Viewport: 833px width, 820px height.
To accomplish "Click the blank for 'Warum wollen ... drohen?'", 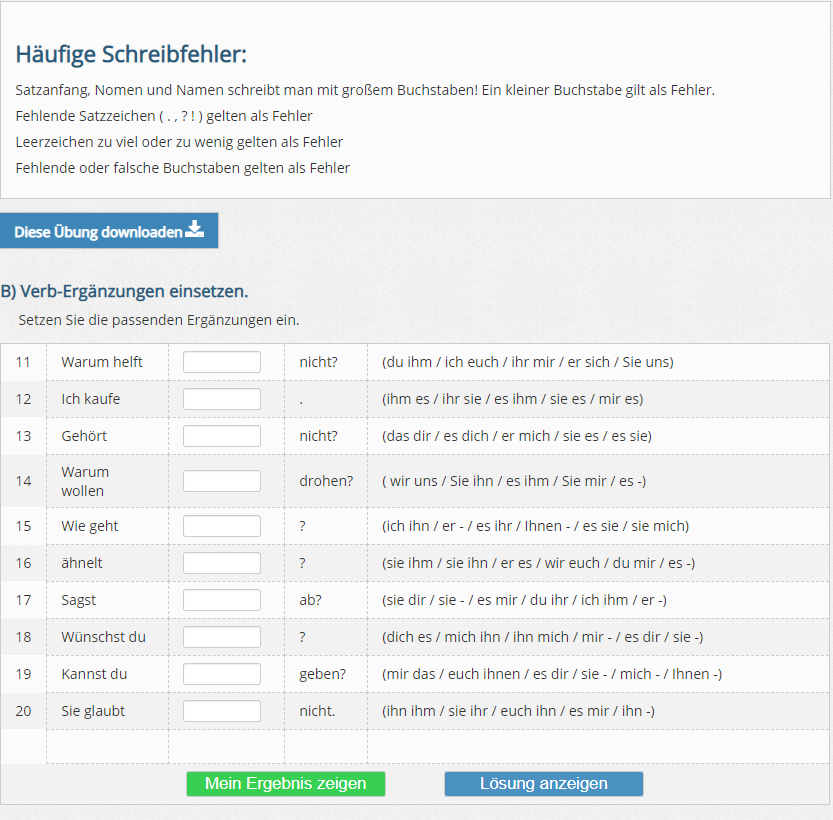I will (x=221, y=481).
